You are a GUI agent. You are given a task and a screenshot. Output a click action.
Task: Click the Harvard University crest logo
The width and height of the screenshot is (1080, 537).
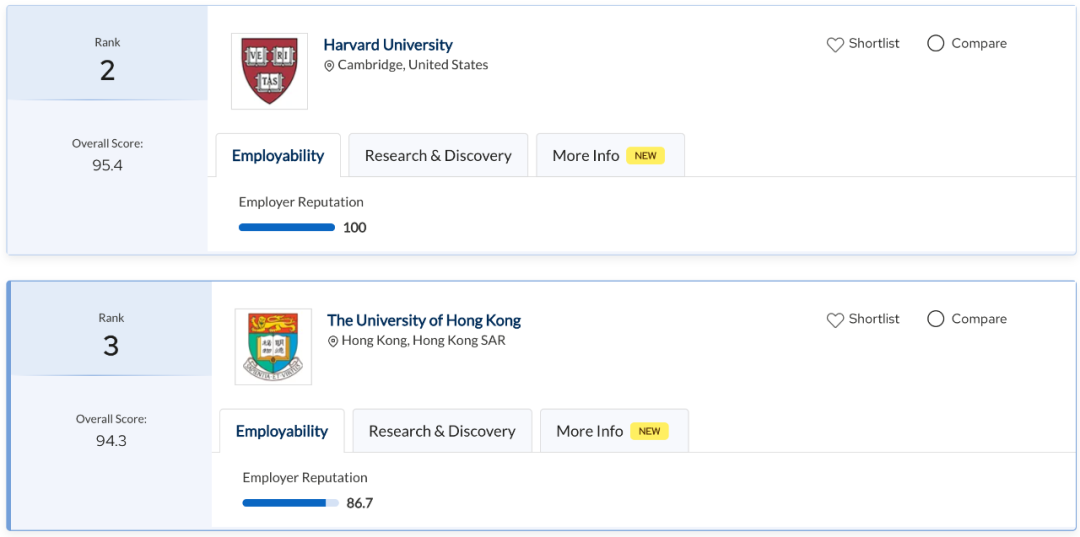[269, 71]
